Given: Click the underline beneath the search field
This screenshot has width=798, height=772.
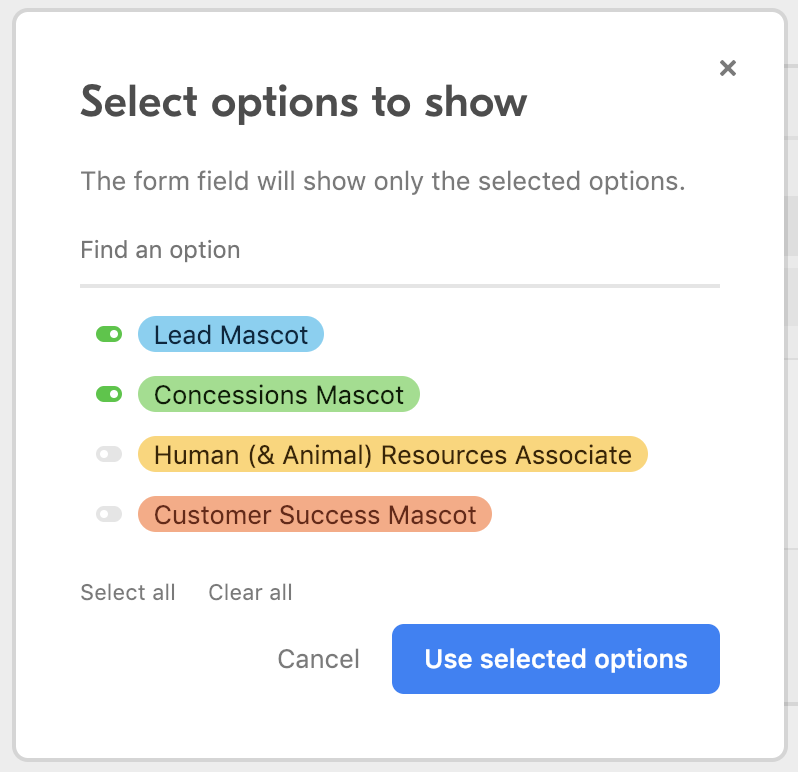Looking at the screenshot, I should click(x=400, y=286).
